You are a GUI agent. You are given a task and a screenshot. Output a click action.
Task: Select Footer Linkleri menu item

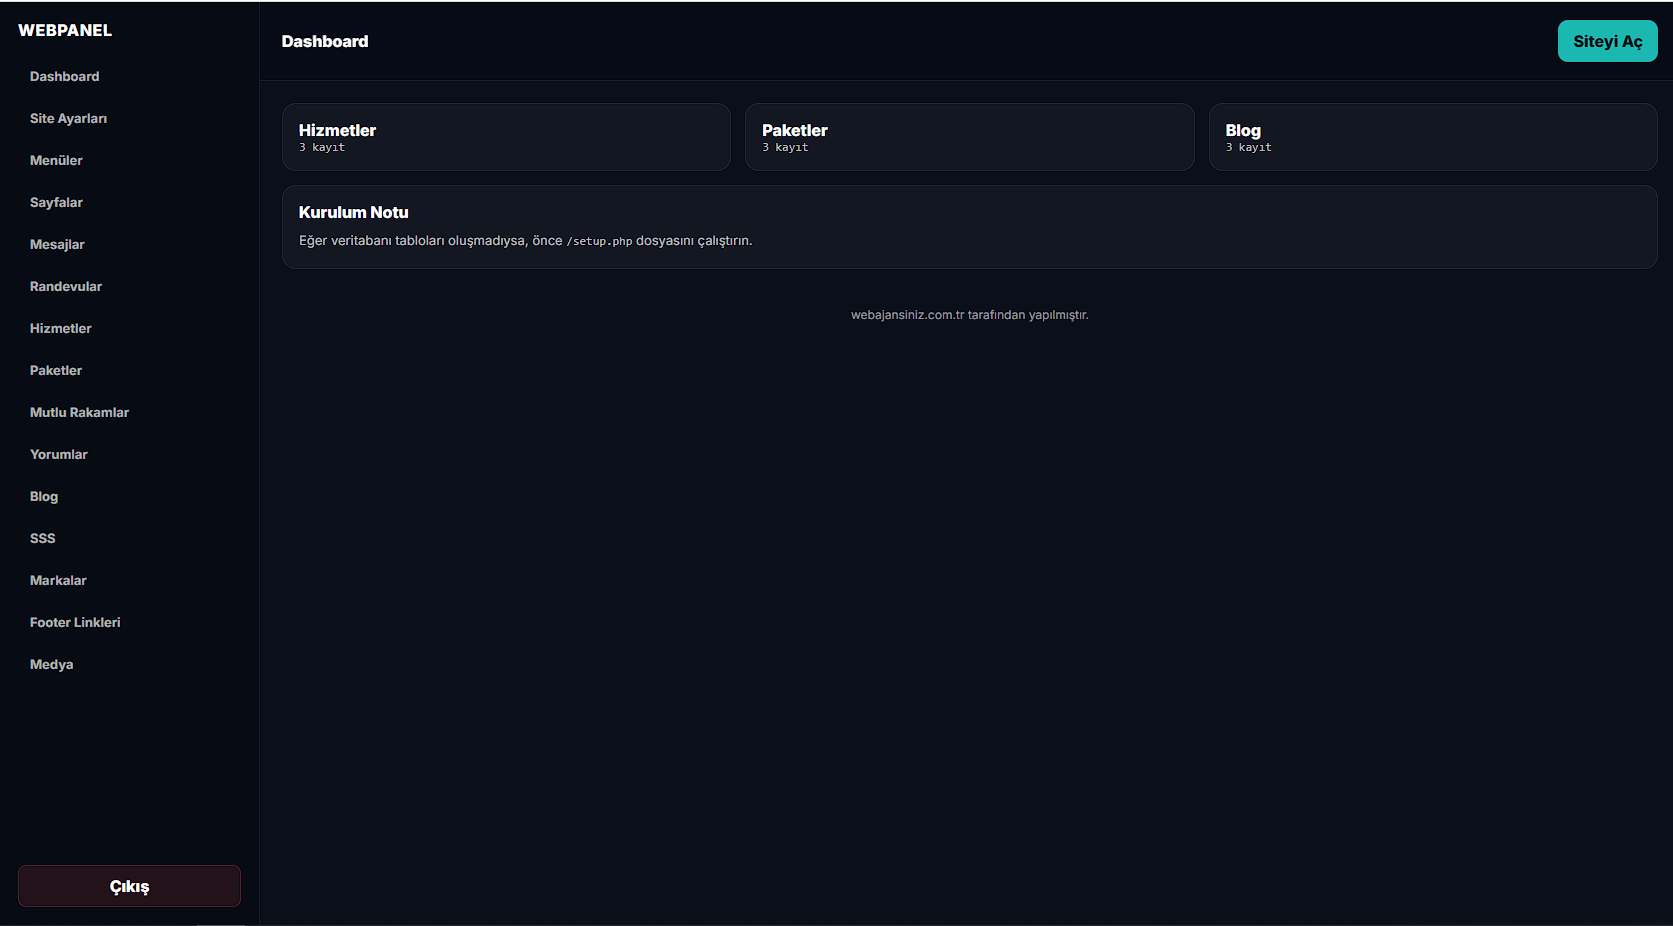[x=75, y=623]
